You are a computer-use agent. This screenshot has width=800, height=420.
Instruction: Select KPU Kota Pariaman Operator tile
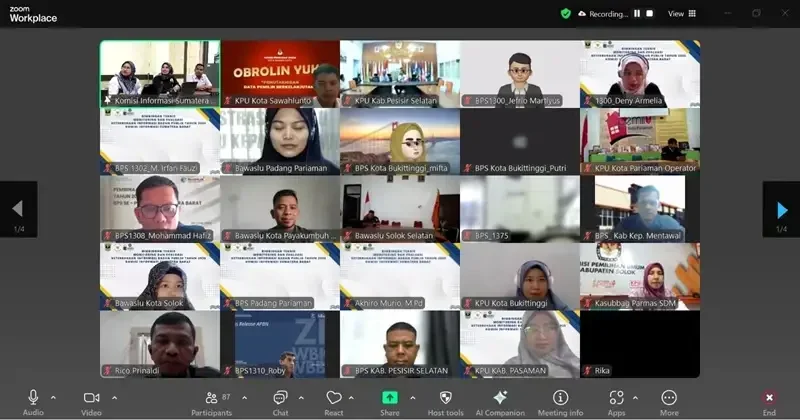tap(640, 142)
